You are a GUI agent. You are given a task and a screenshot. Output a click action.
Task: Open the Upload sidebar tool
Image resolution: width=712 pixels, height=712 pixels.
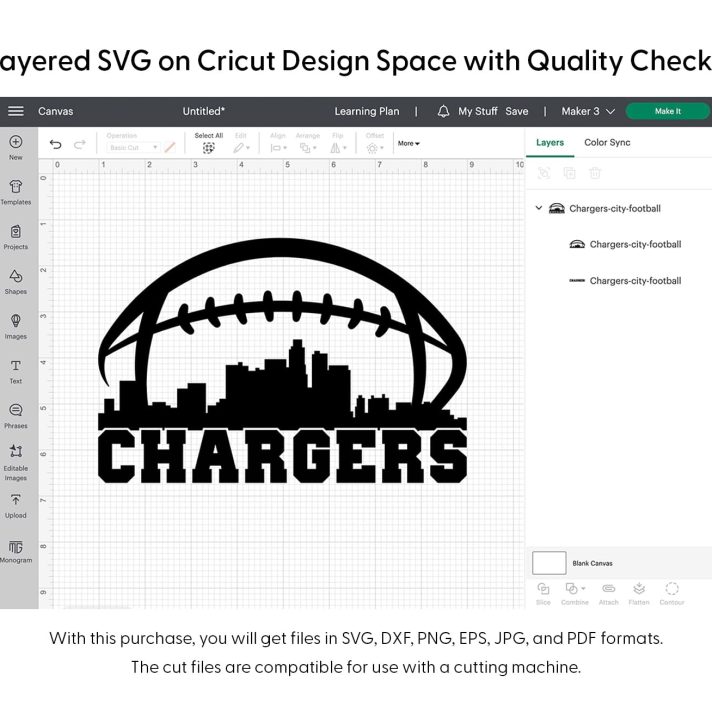point(15,506)
